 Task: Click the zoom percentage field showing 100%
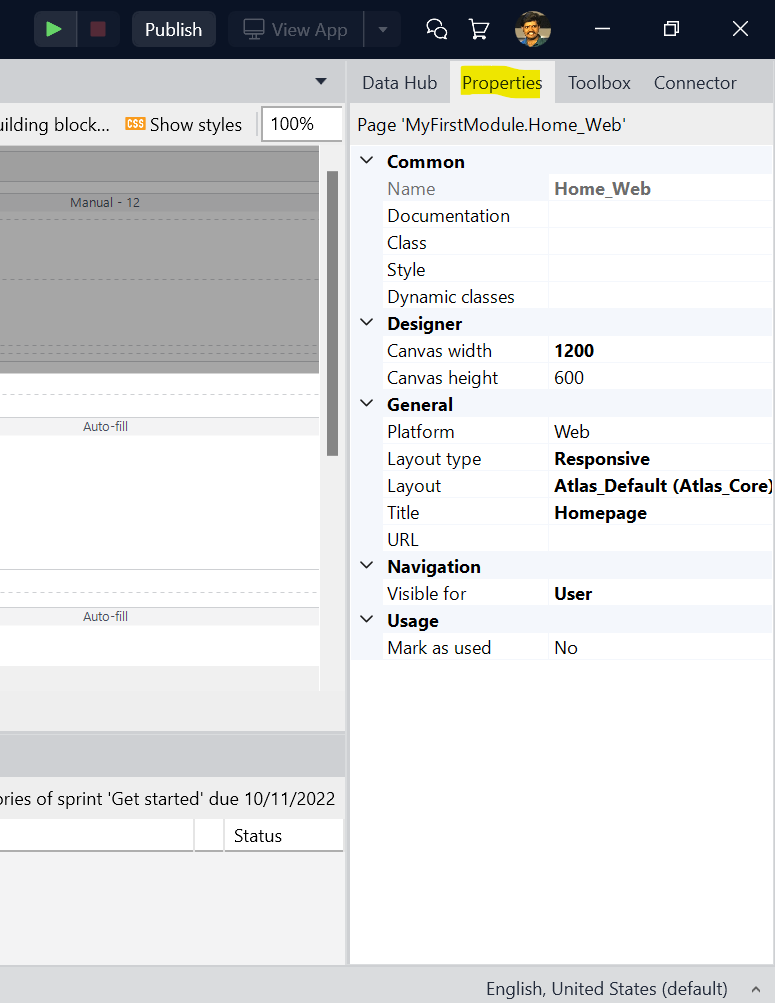(x=300, y=124)
